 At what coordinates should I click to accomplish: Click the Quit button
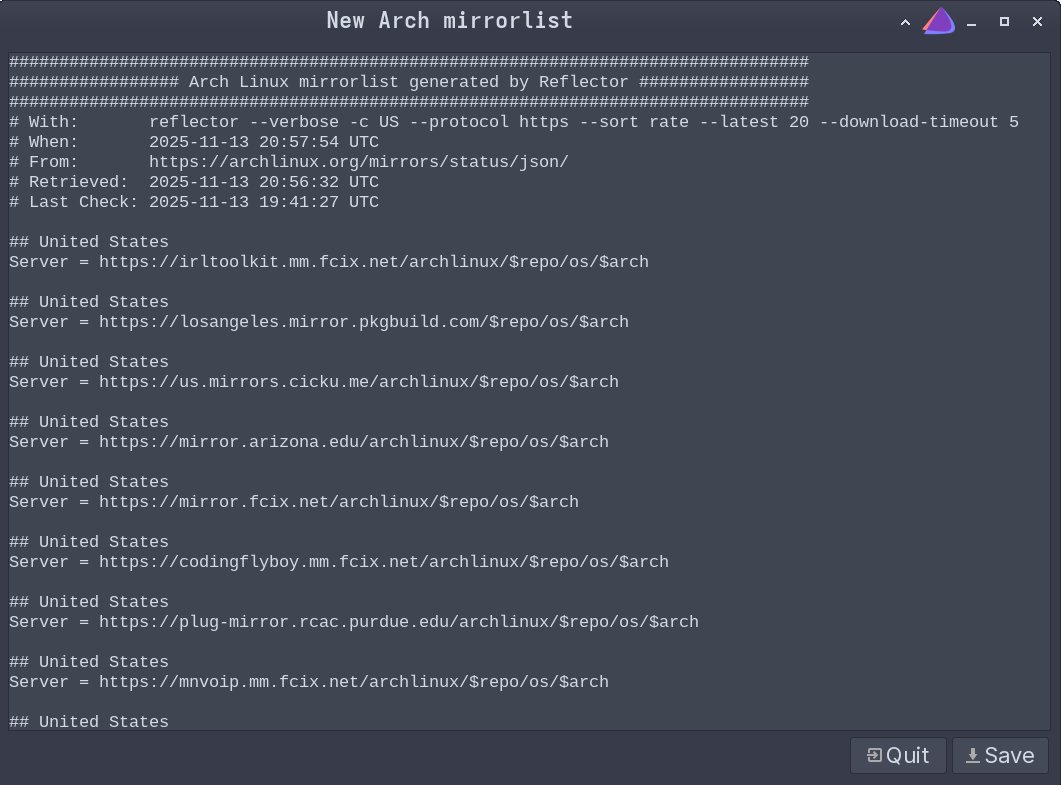[898, 755]
